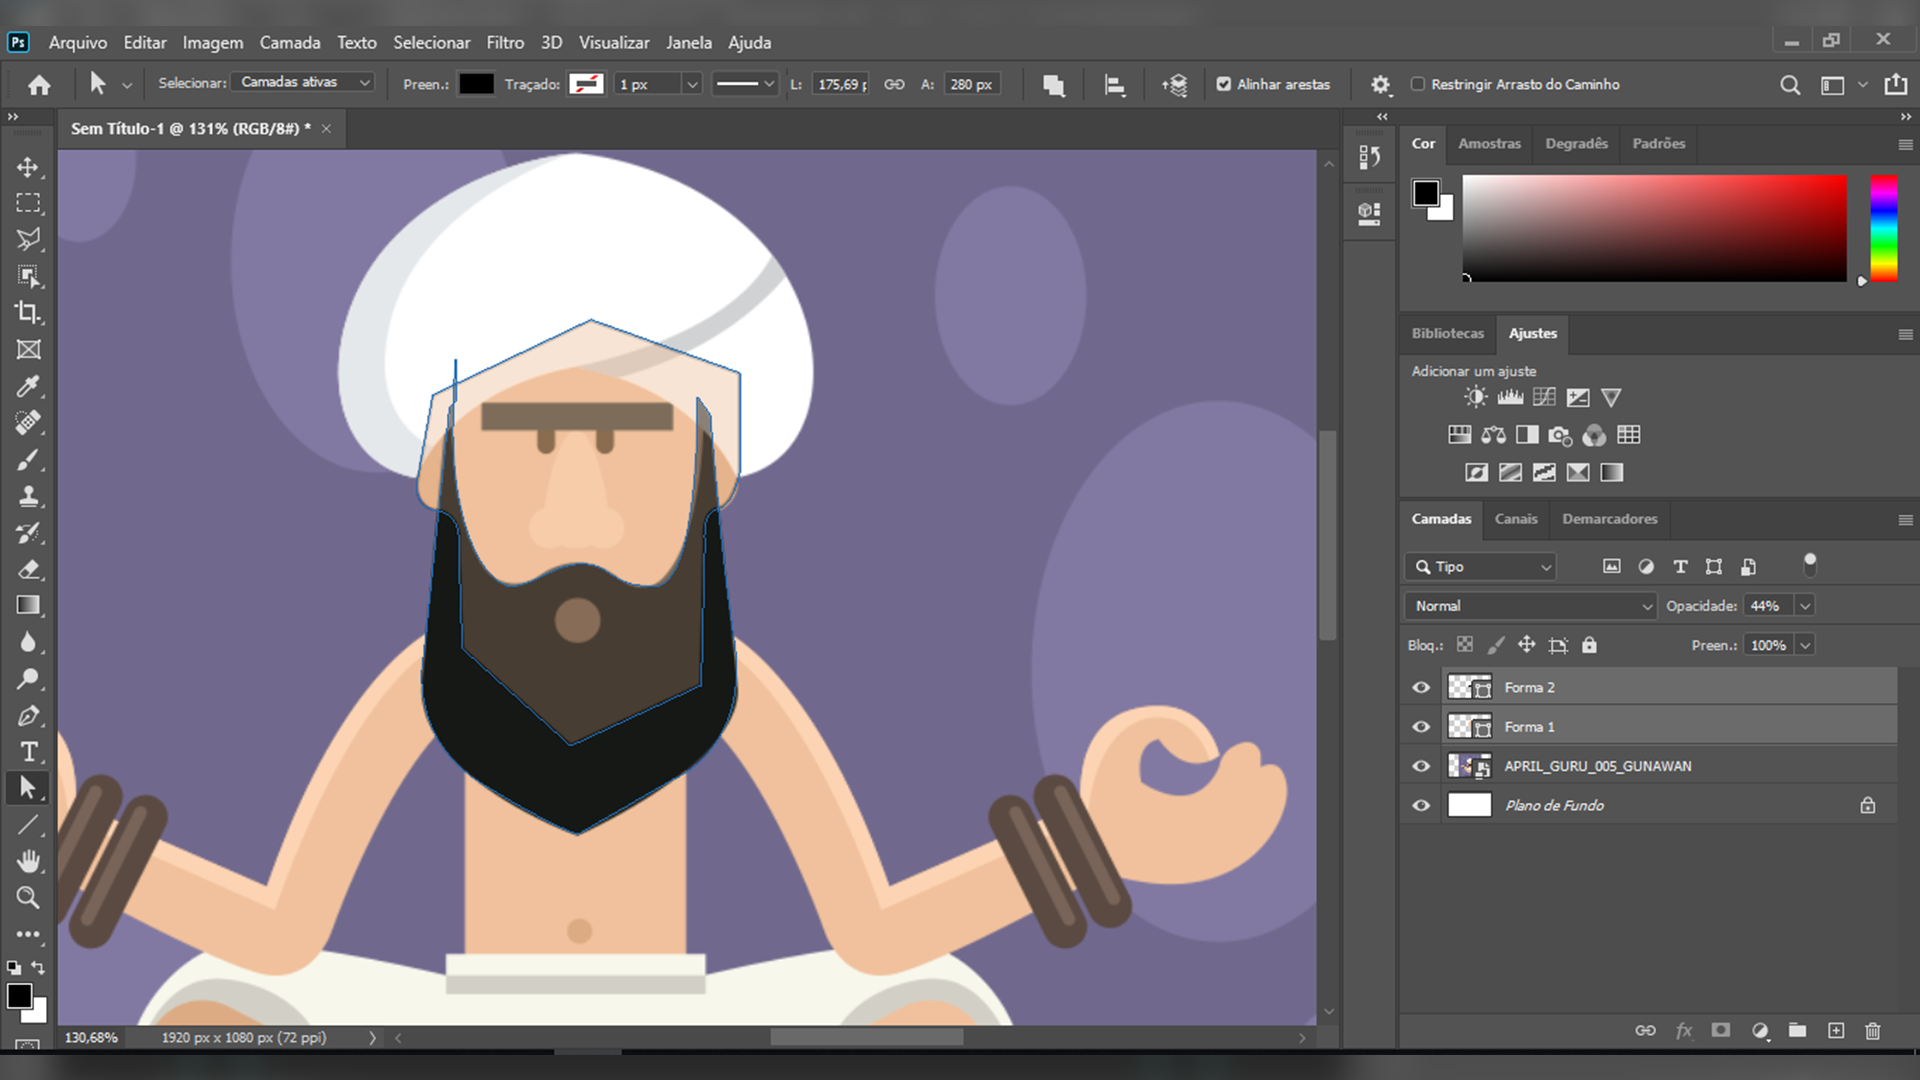Click the Home icon in options bar

click(x=39, y=85)
